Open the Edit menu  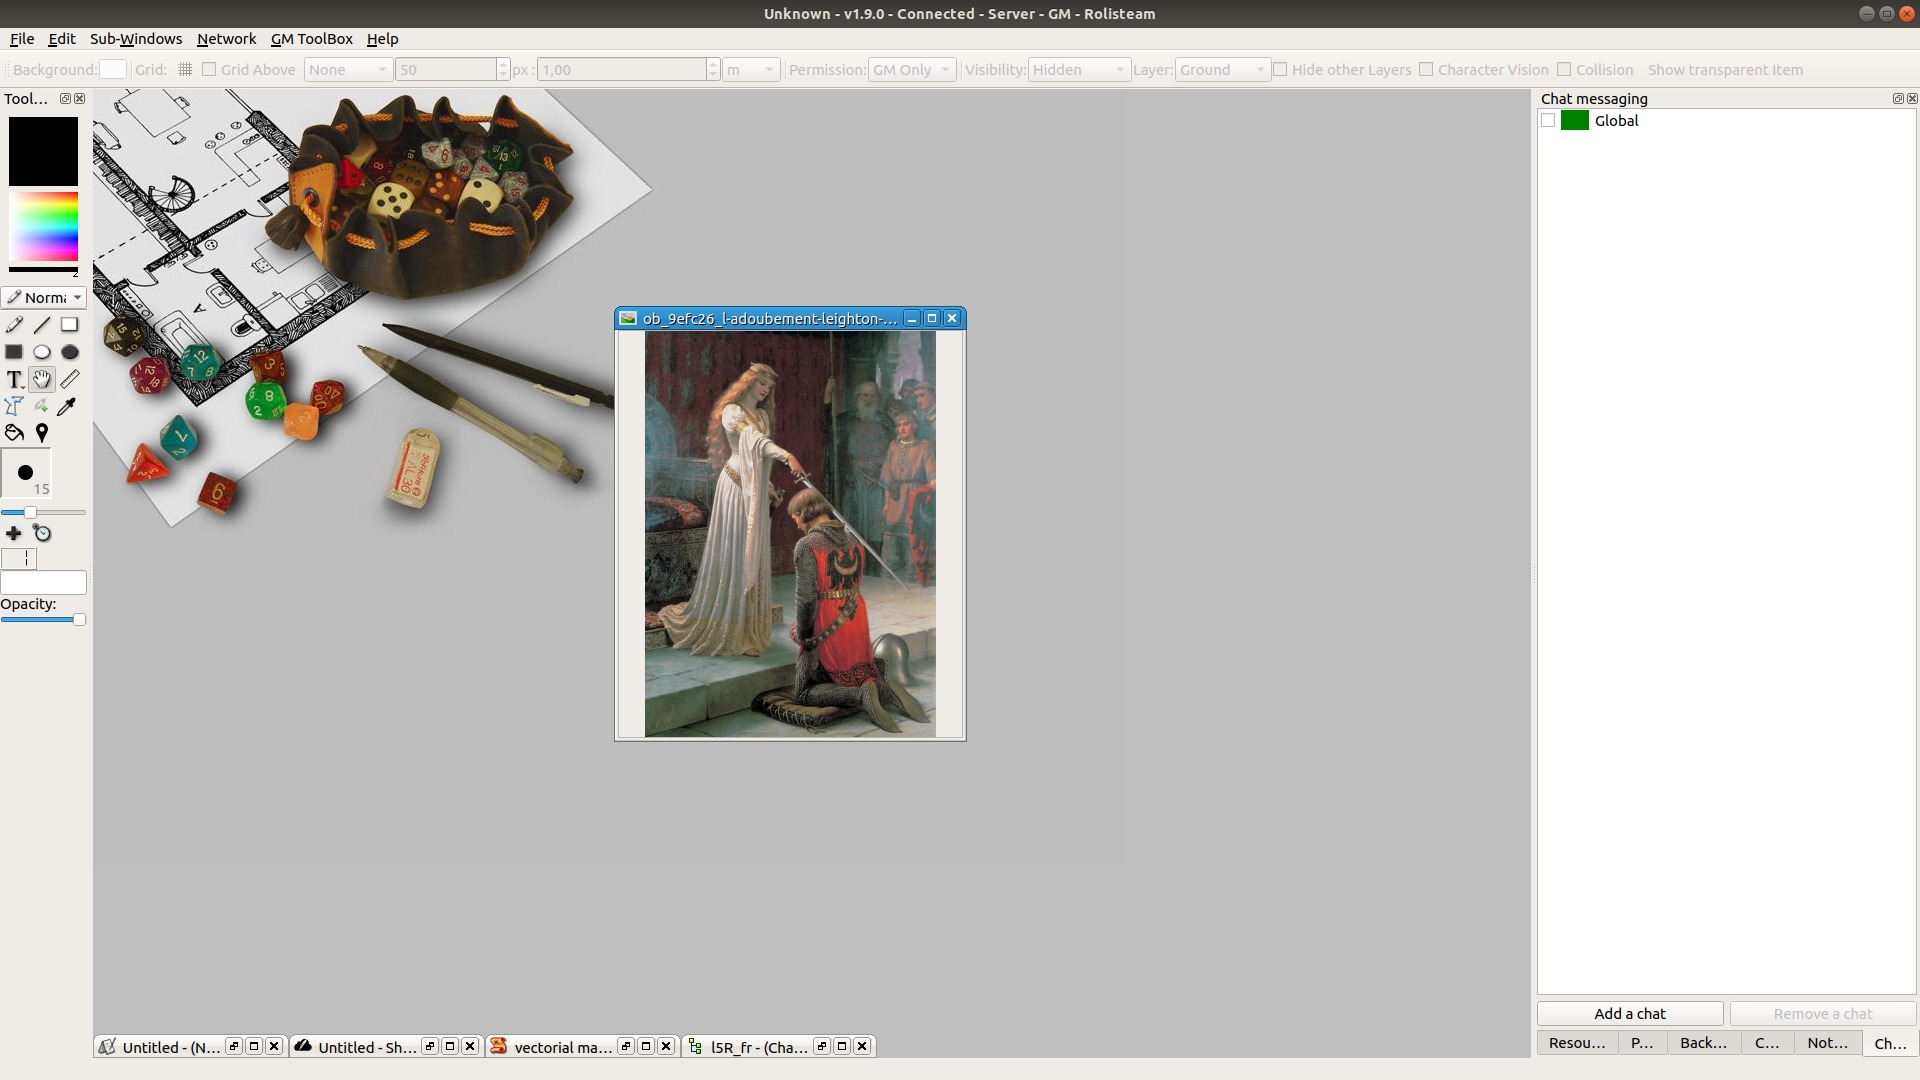pos(62,39)
